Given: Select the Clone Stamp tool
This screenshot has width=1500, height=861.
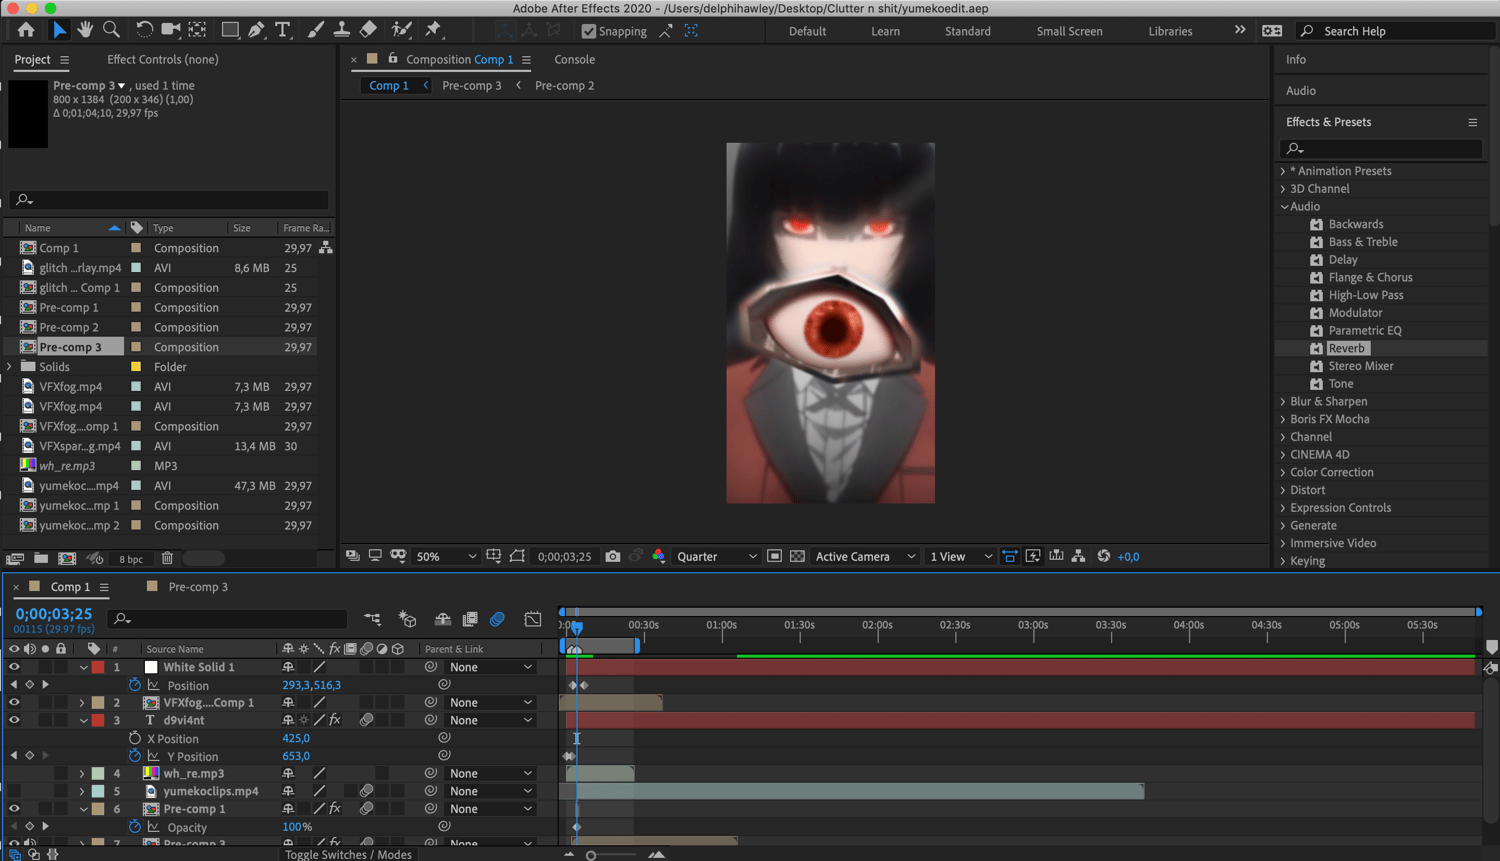Looking at the screenshot, I should [x=342, y=30].
